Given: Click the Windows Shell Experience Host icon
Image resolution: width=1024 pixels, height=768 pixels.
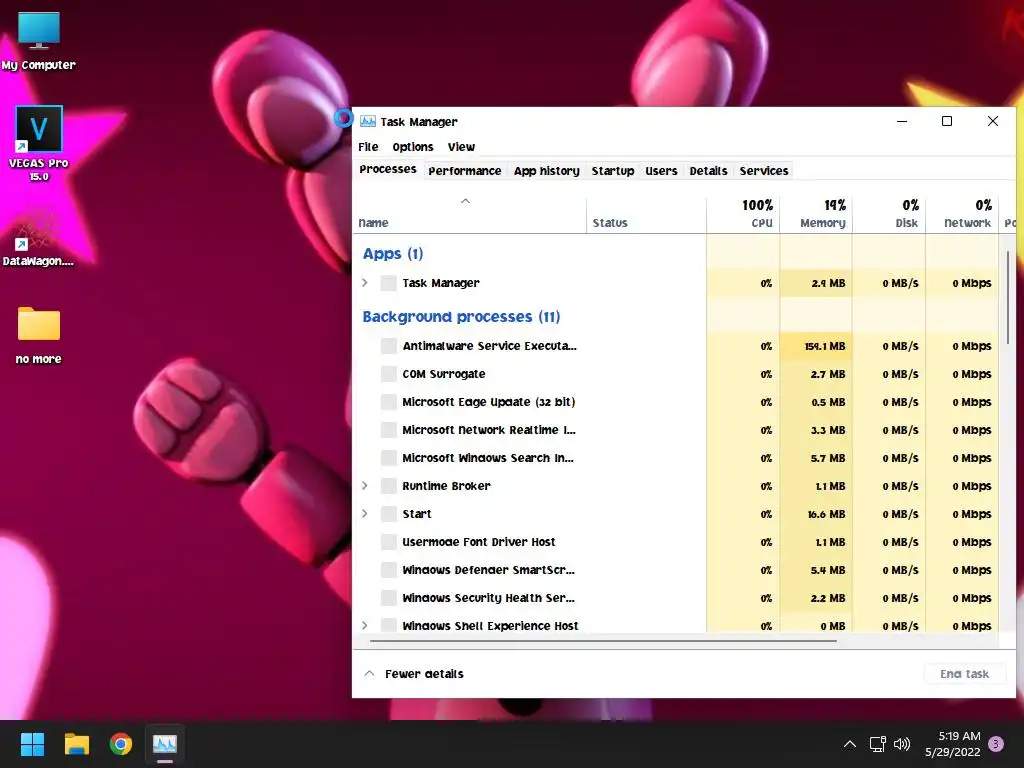Looking at the screenshot, I should (x=389, y=625).
